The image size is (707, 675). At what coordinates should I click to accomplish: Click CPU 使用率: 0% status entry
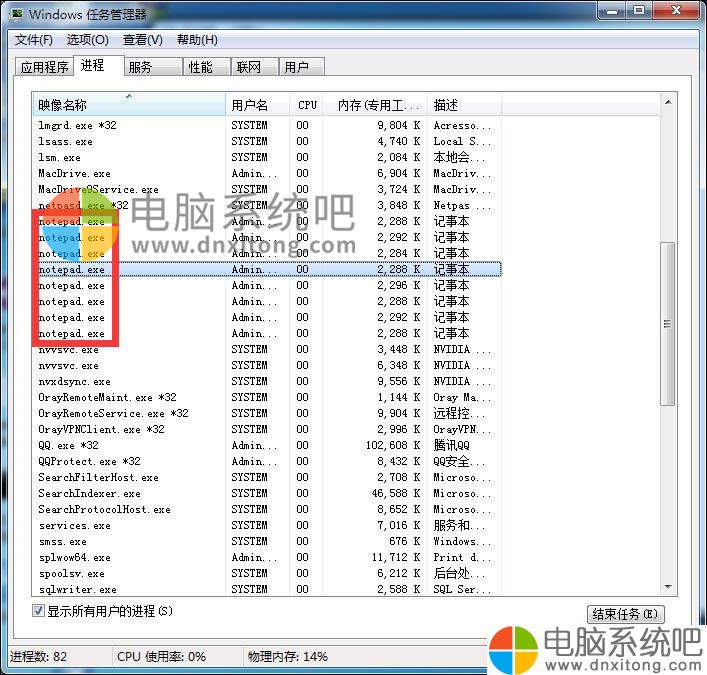pyautogui.click(x=161, y=656)
